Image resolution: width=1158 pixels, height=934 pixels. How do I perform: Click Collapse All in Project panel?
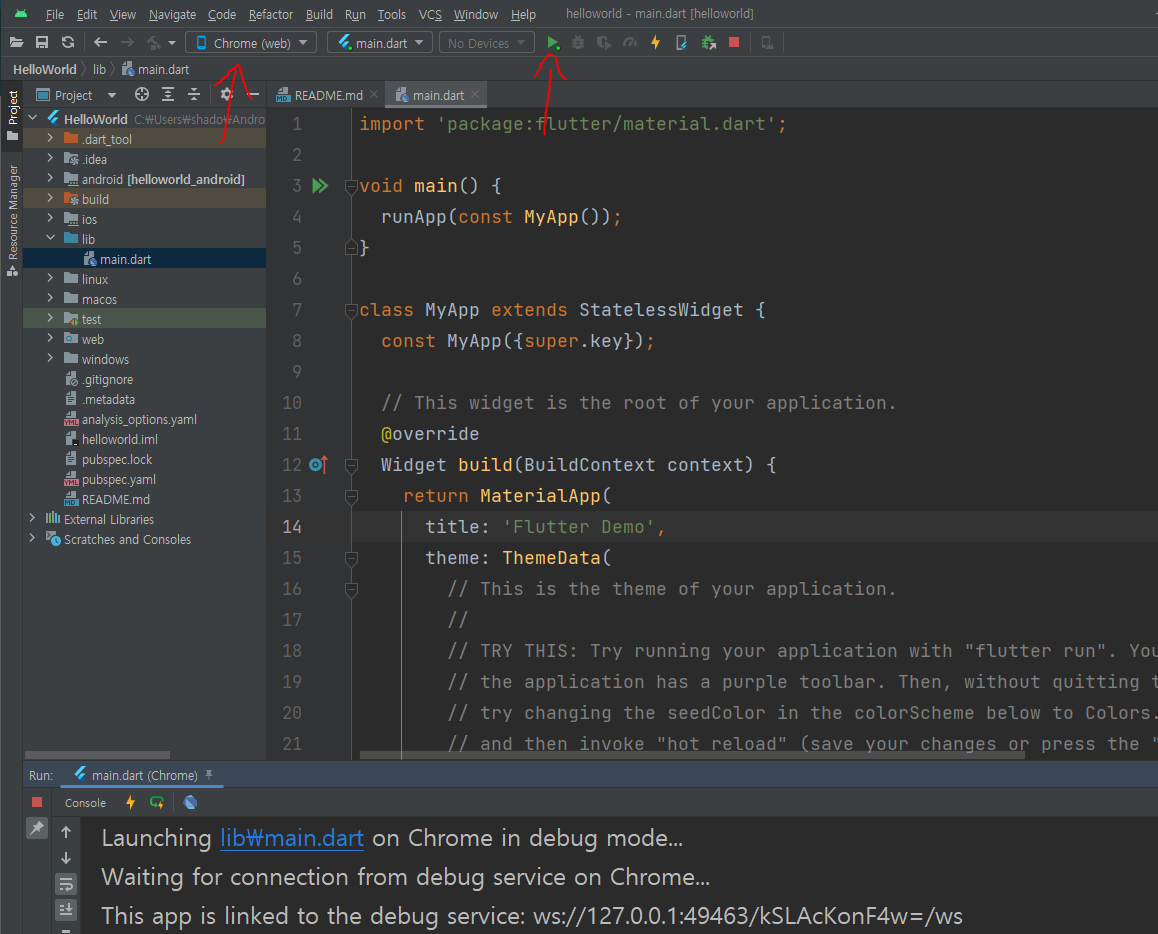coord(193,94)
